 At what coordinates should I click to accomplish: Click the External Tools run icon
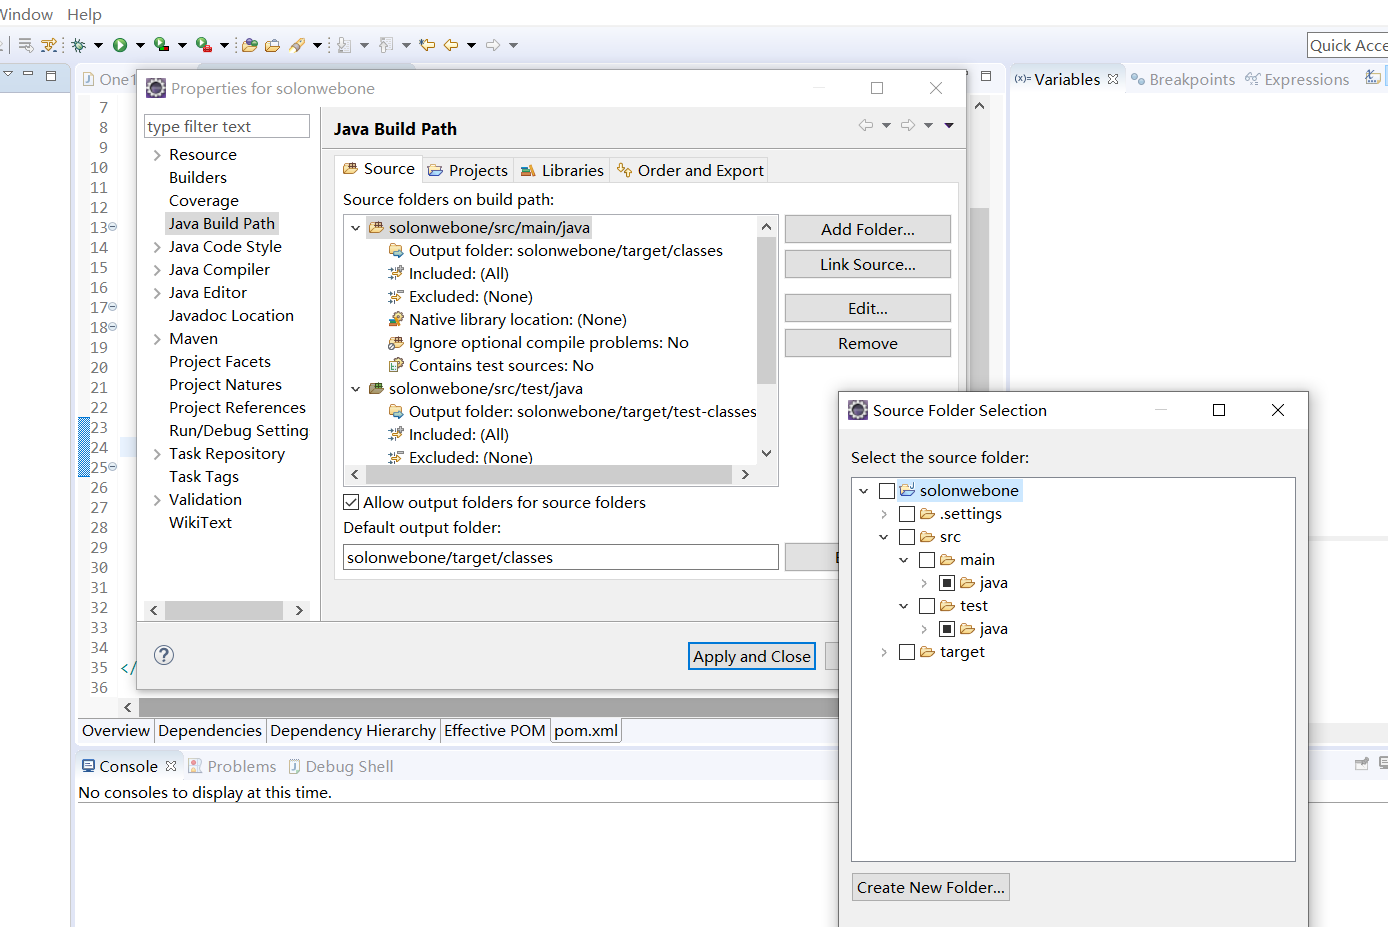coord(203,45)
